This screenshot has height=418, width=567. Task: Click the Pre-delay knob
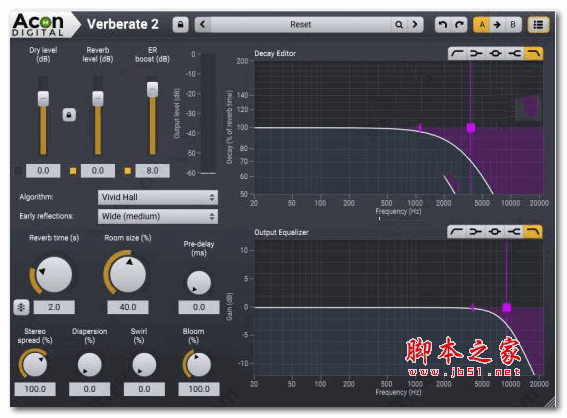(199, 283)
